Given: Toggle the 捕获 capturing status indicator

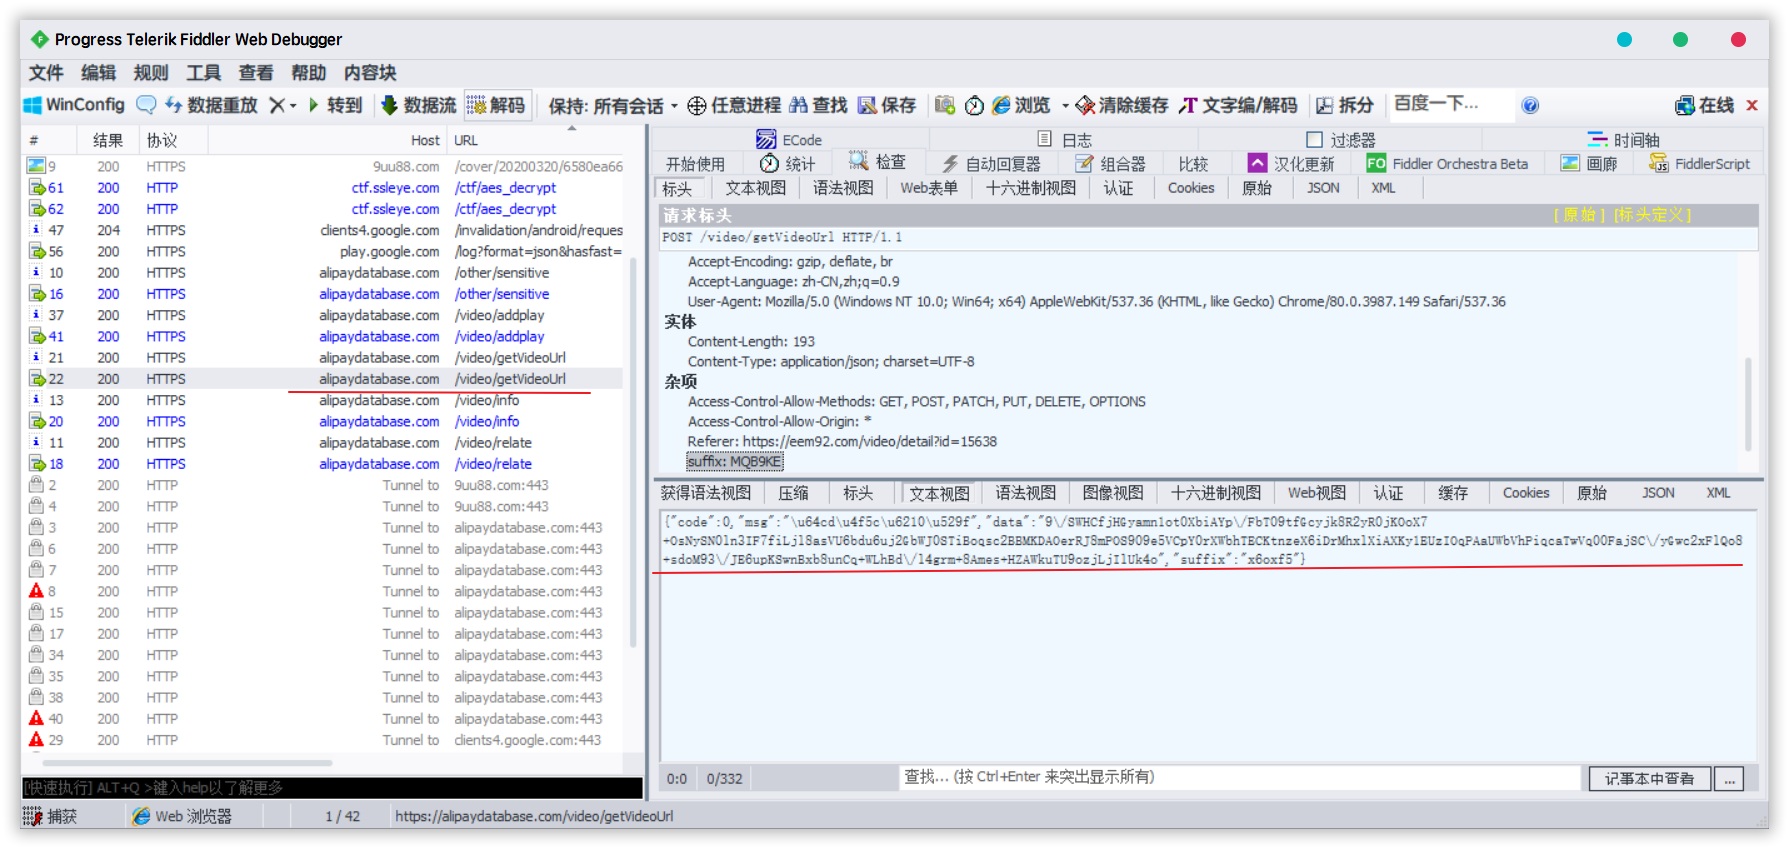Looking at the screenshot, I should coord(51,817).
